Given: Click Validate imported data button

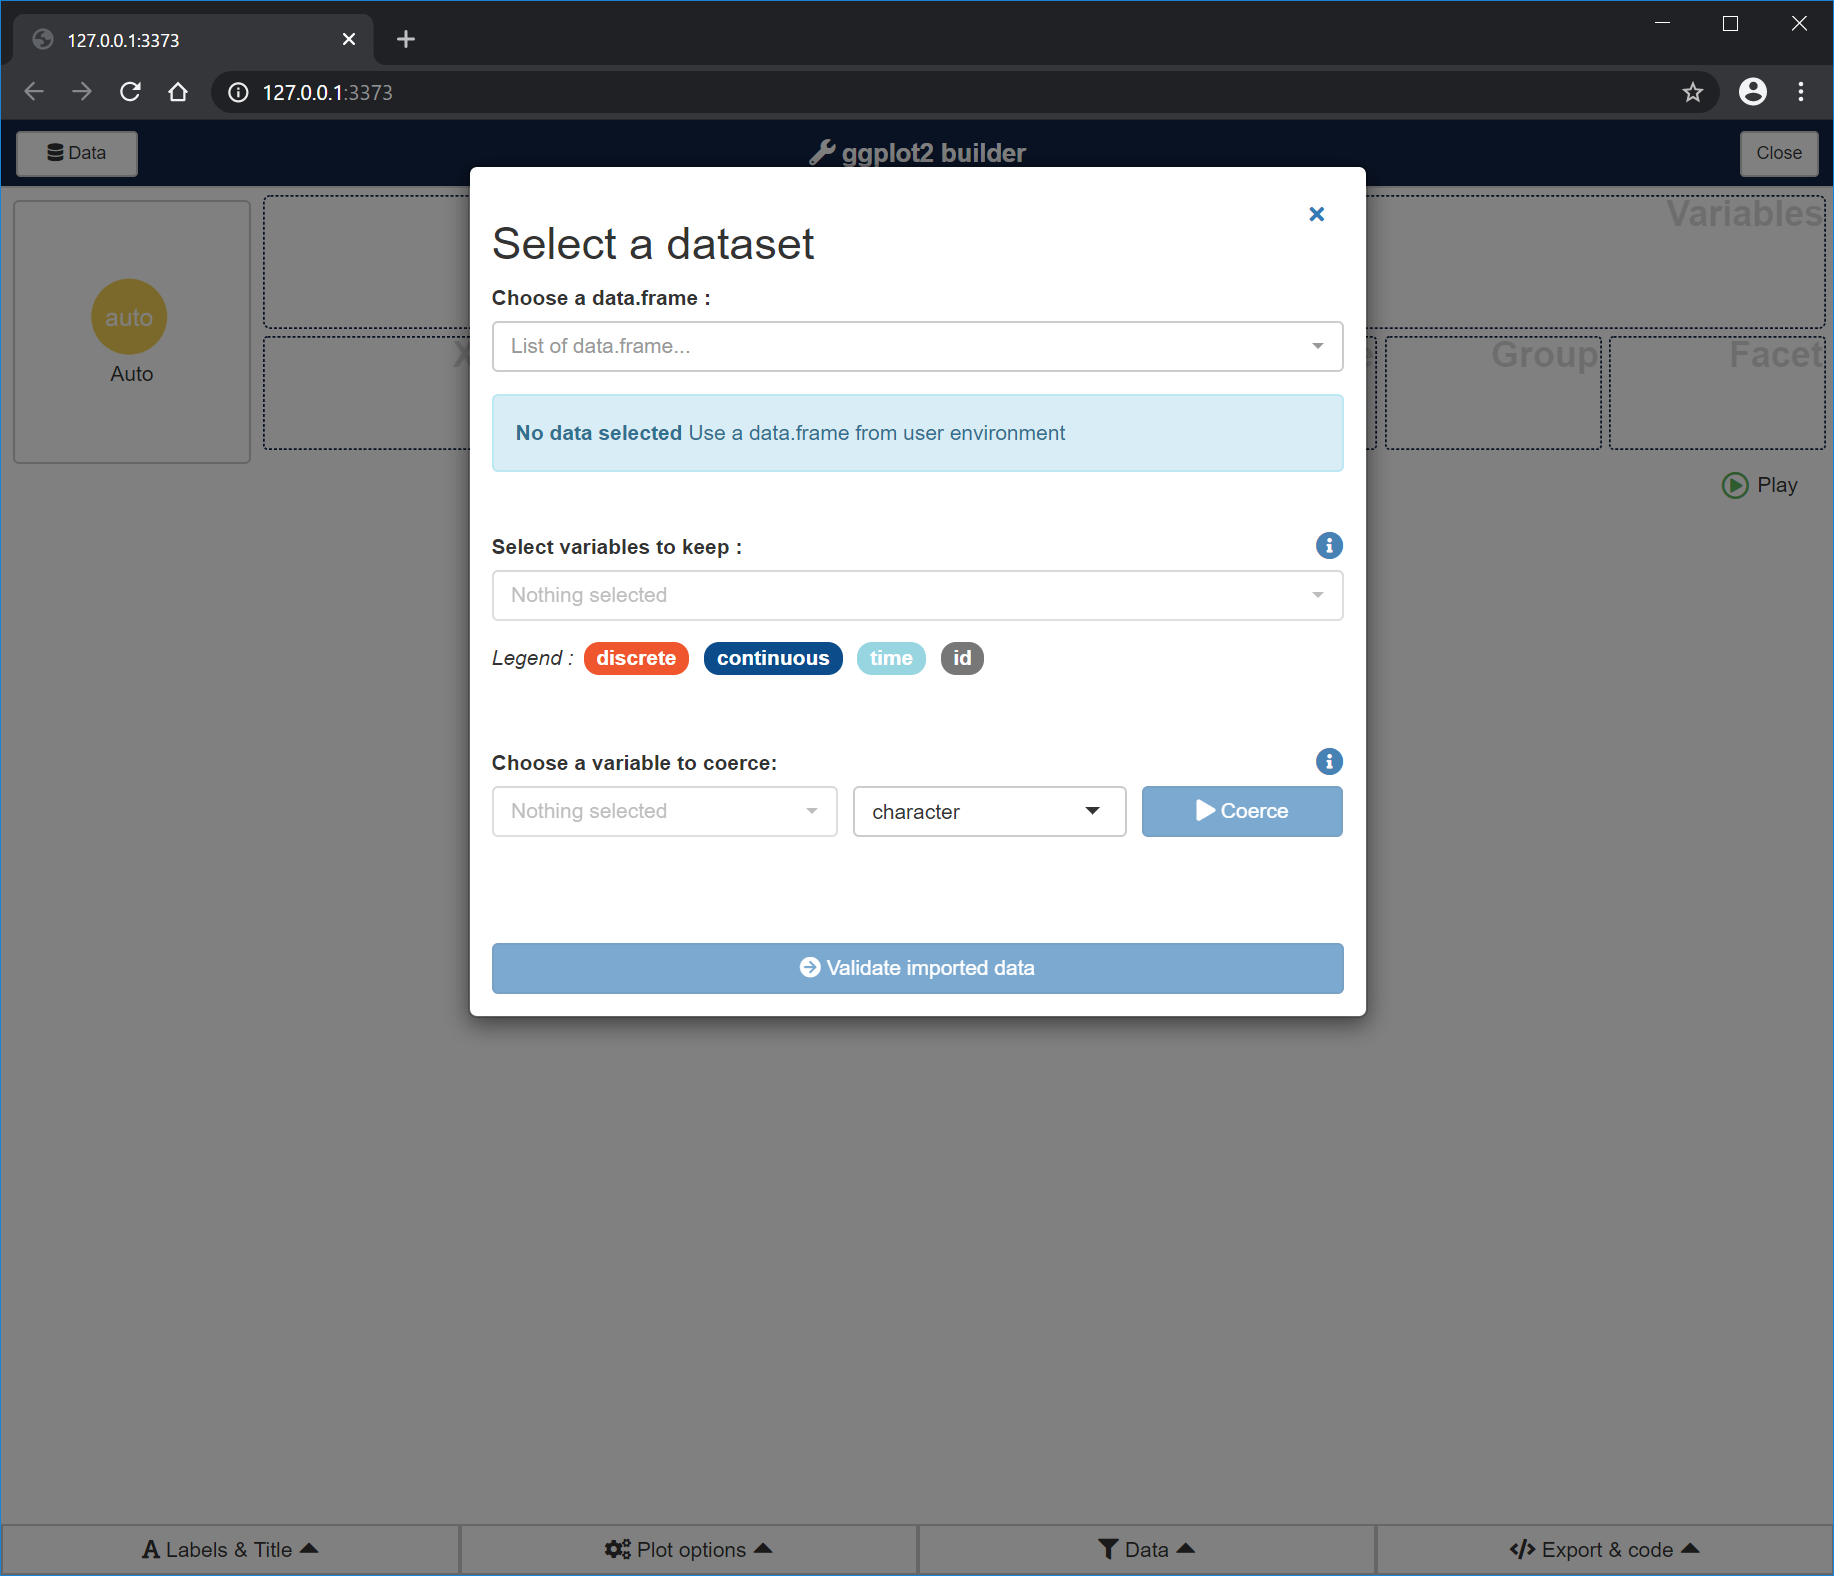Looking at the screenshot, I should (x=916, y=968).
